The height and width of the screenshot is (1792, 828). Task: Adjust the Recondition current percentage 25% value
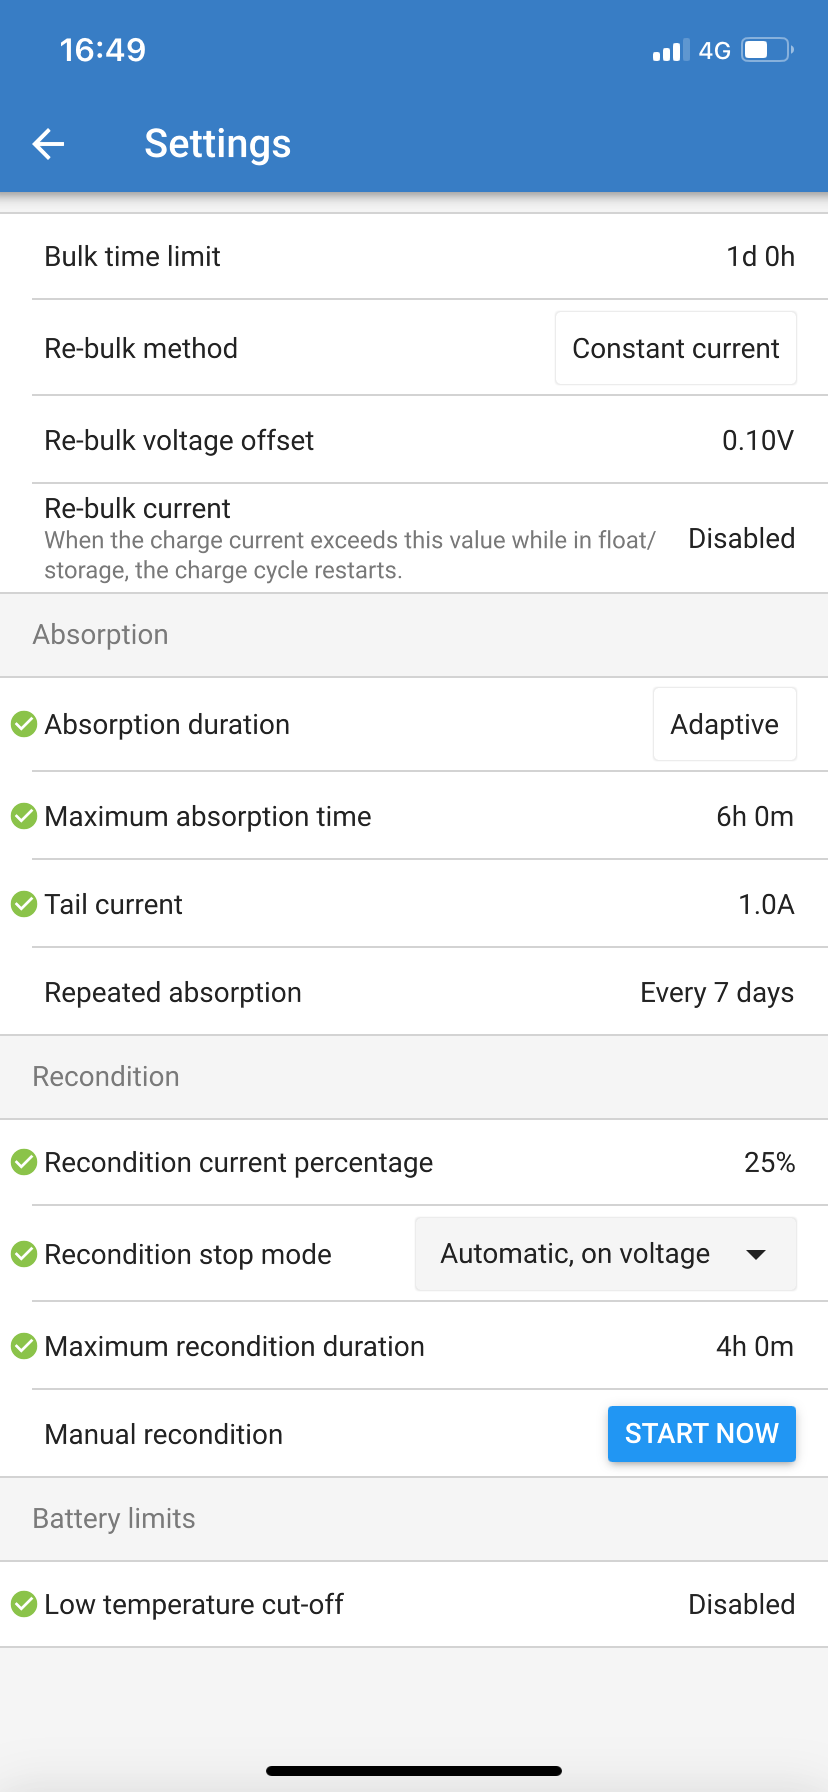pyautogui.click(x=769, y=1163)
